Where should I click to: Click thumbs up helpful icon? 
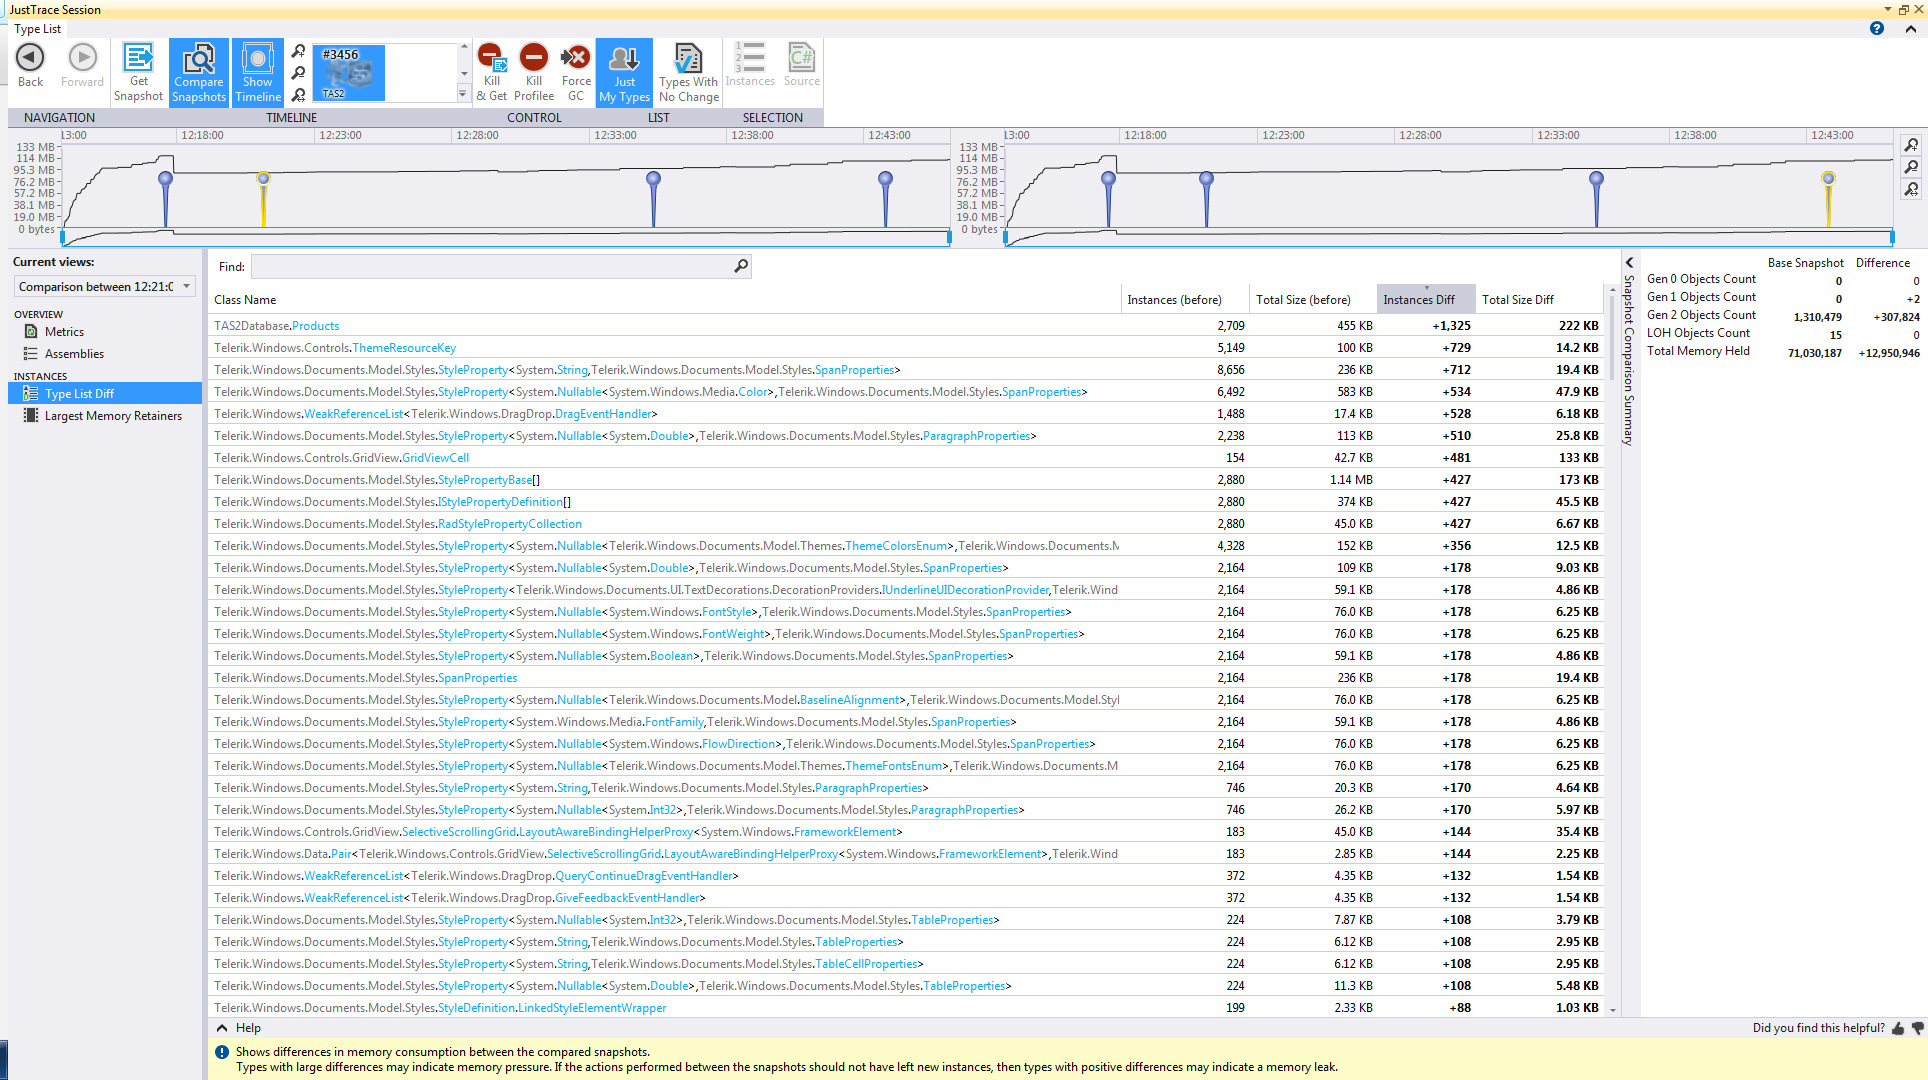click(x=1897, y=1028)
